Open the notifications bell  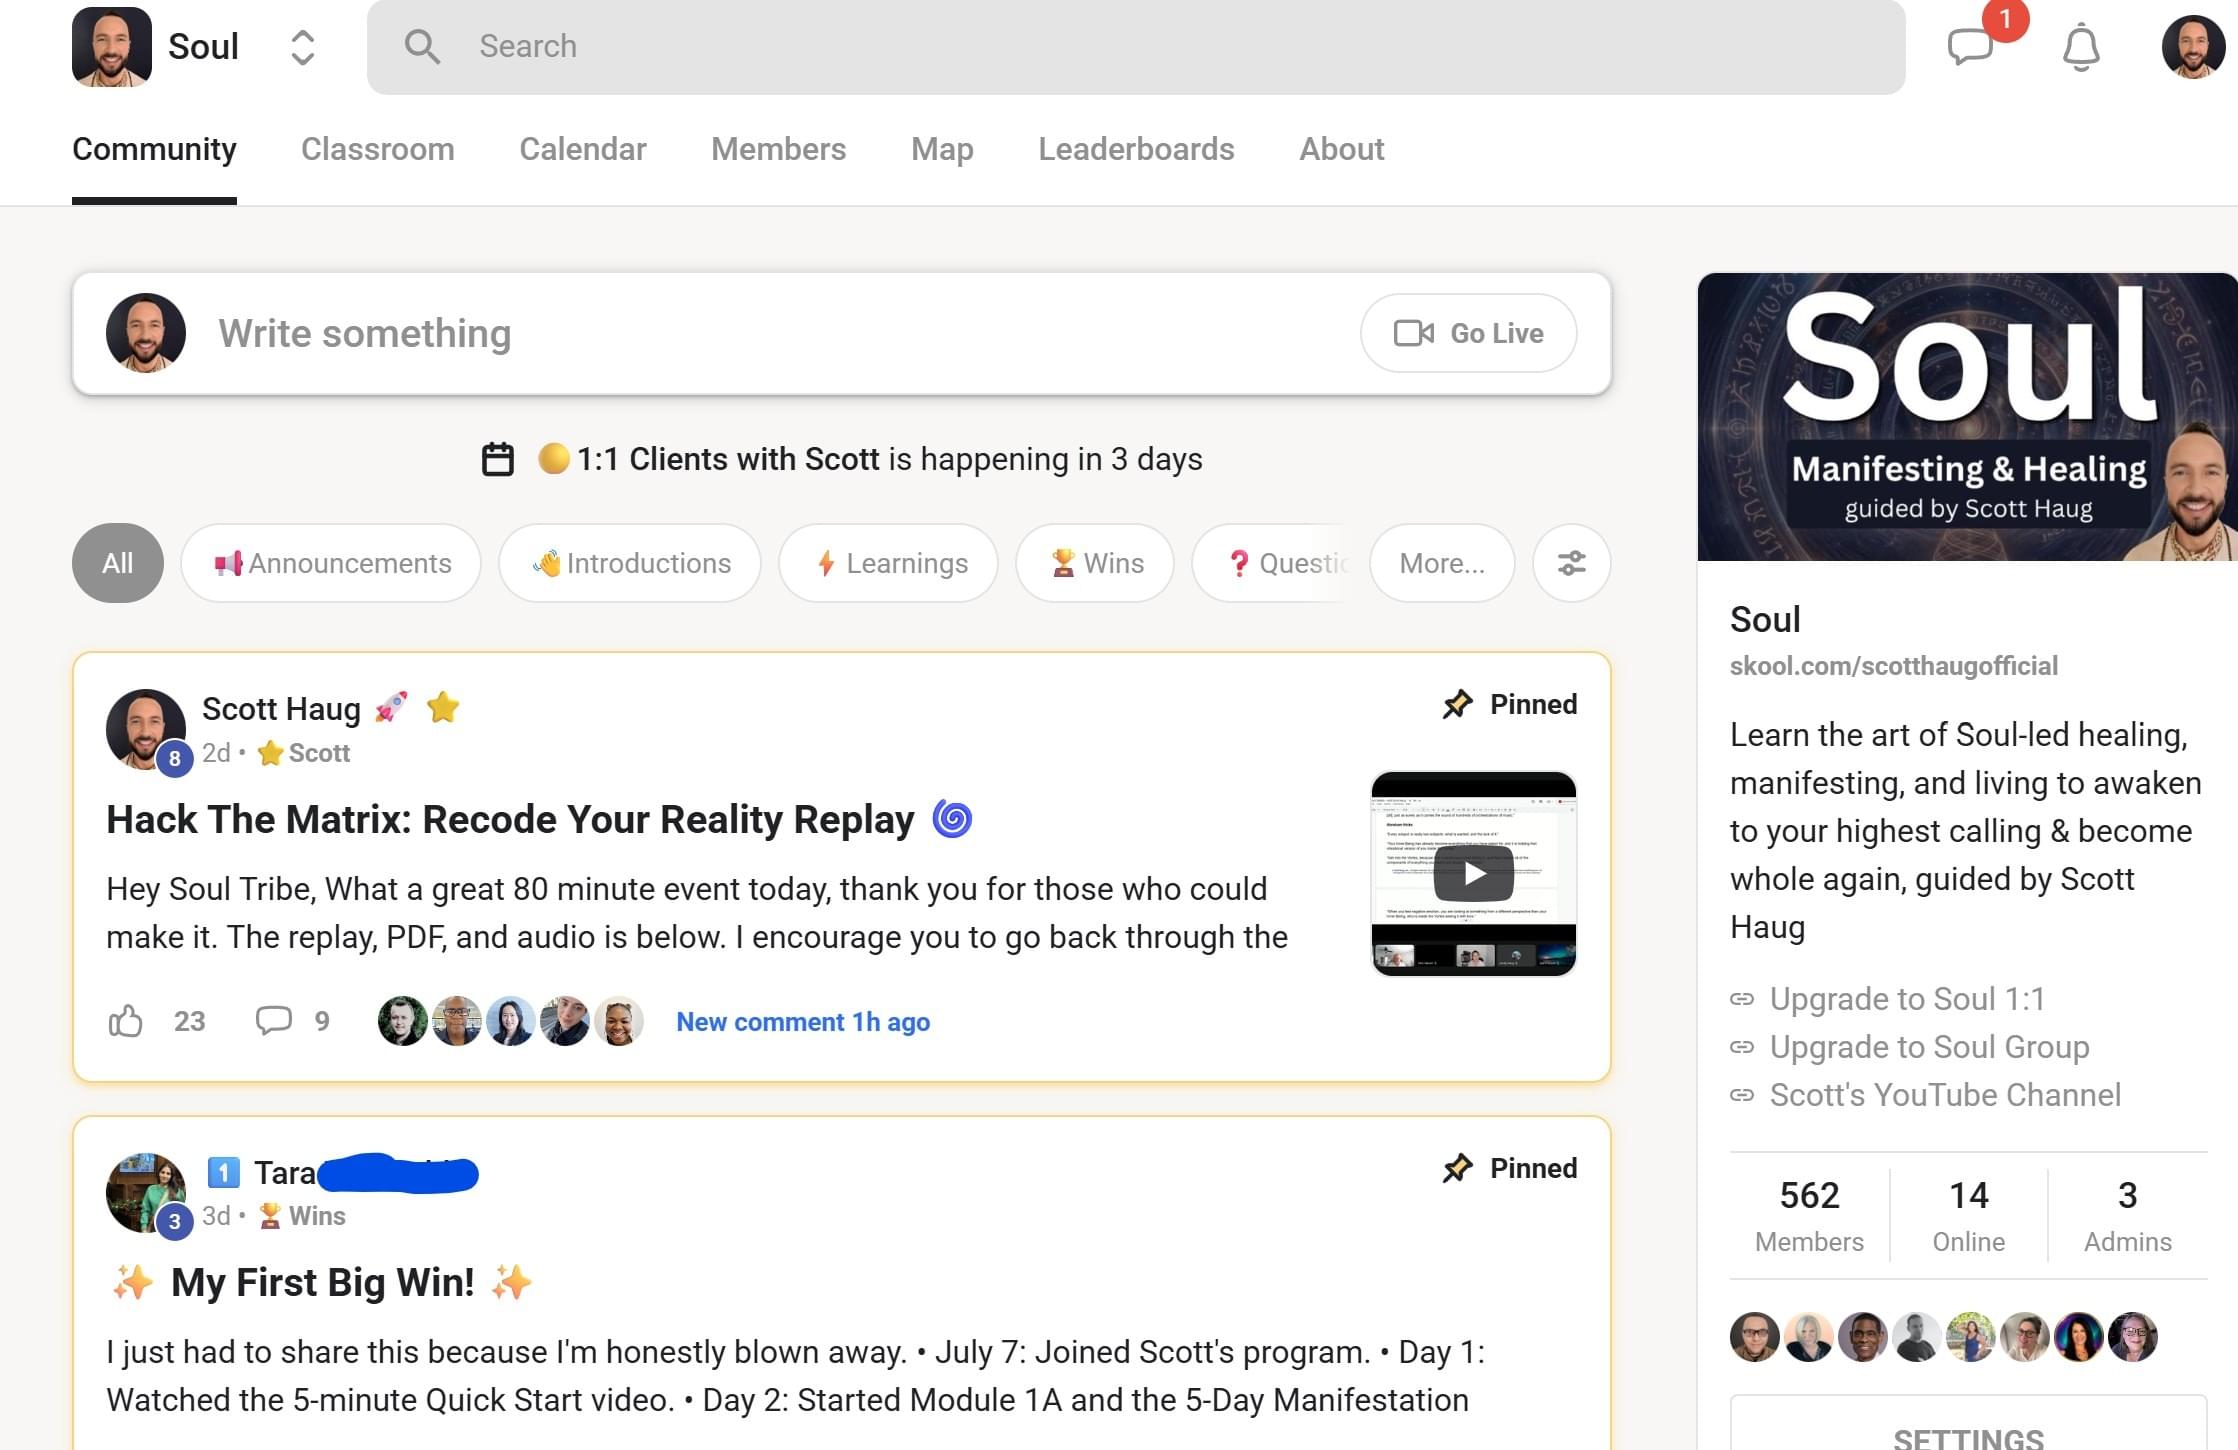point(2081,47)
